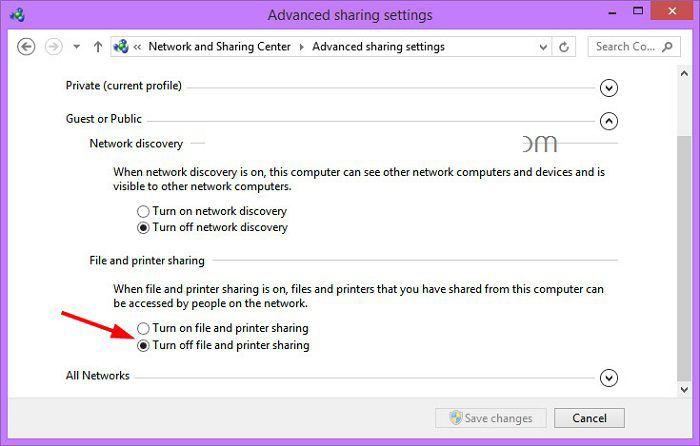The width and height of the screenshot is (700, 446).
Task: Select Turn off file and printer sharing
Action: click(223, 345)
